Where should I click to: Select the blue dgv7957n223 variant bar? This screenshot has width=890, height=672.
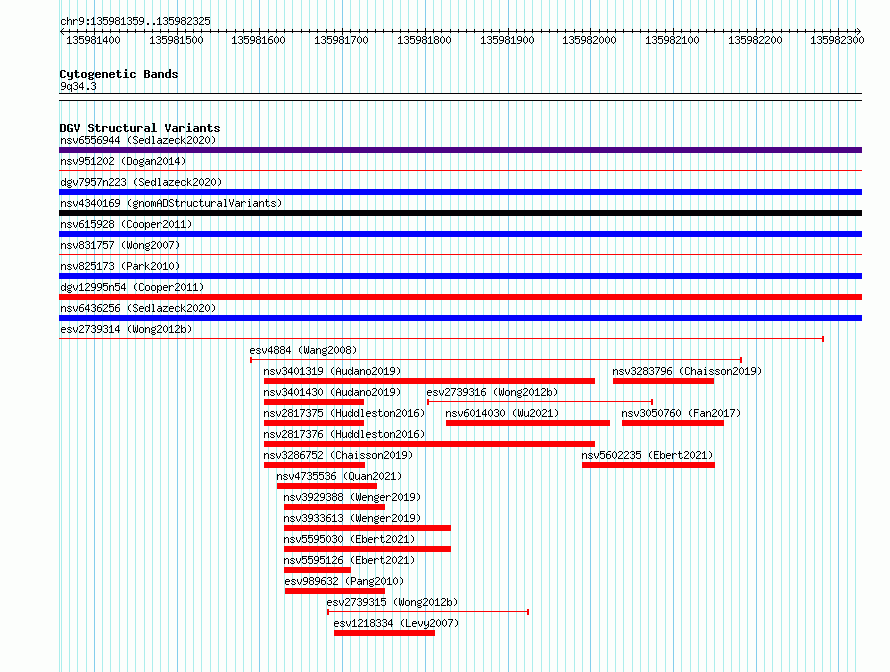pyautogui.click(x=460, y=192)
